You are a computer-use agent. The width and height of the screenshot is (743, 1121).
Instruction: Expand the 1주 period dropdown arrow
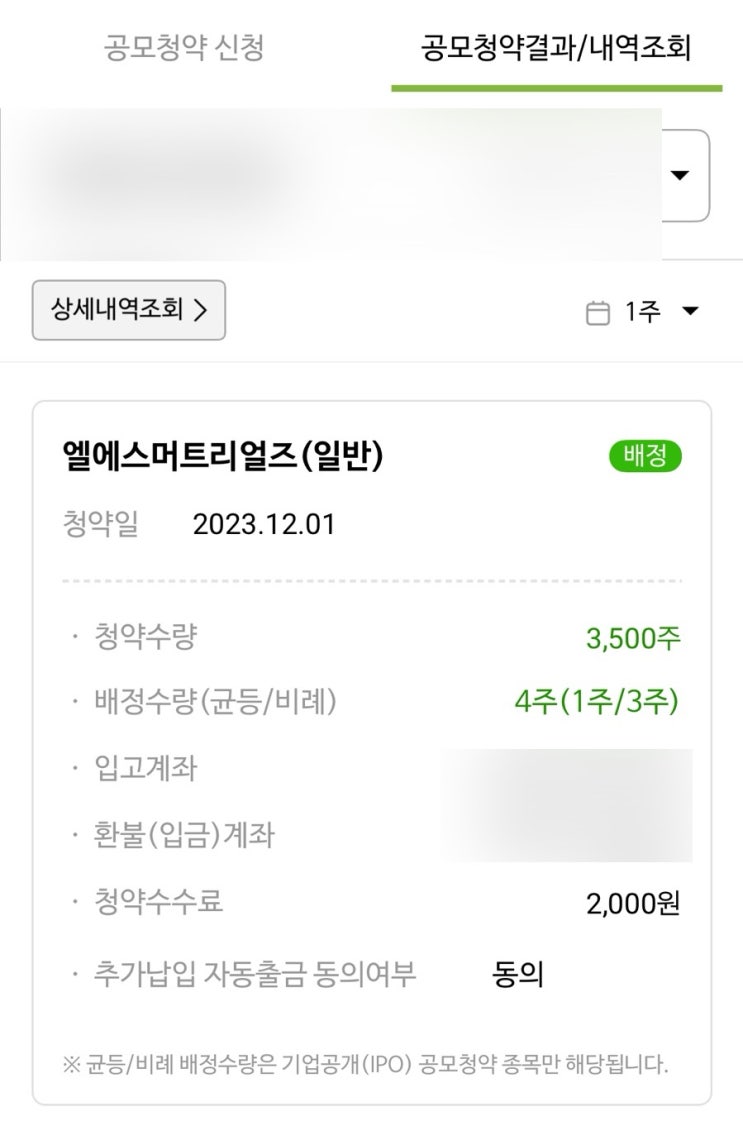[x=690, y=311]
